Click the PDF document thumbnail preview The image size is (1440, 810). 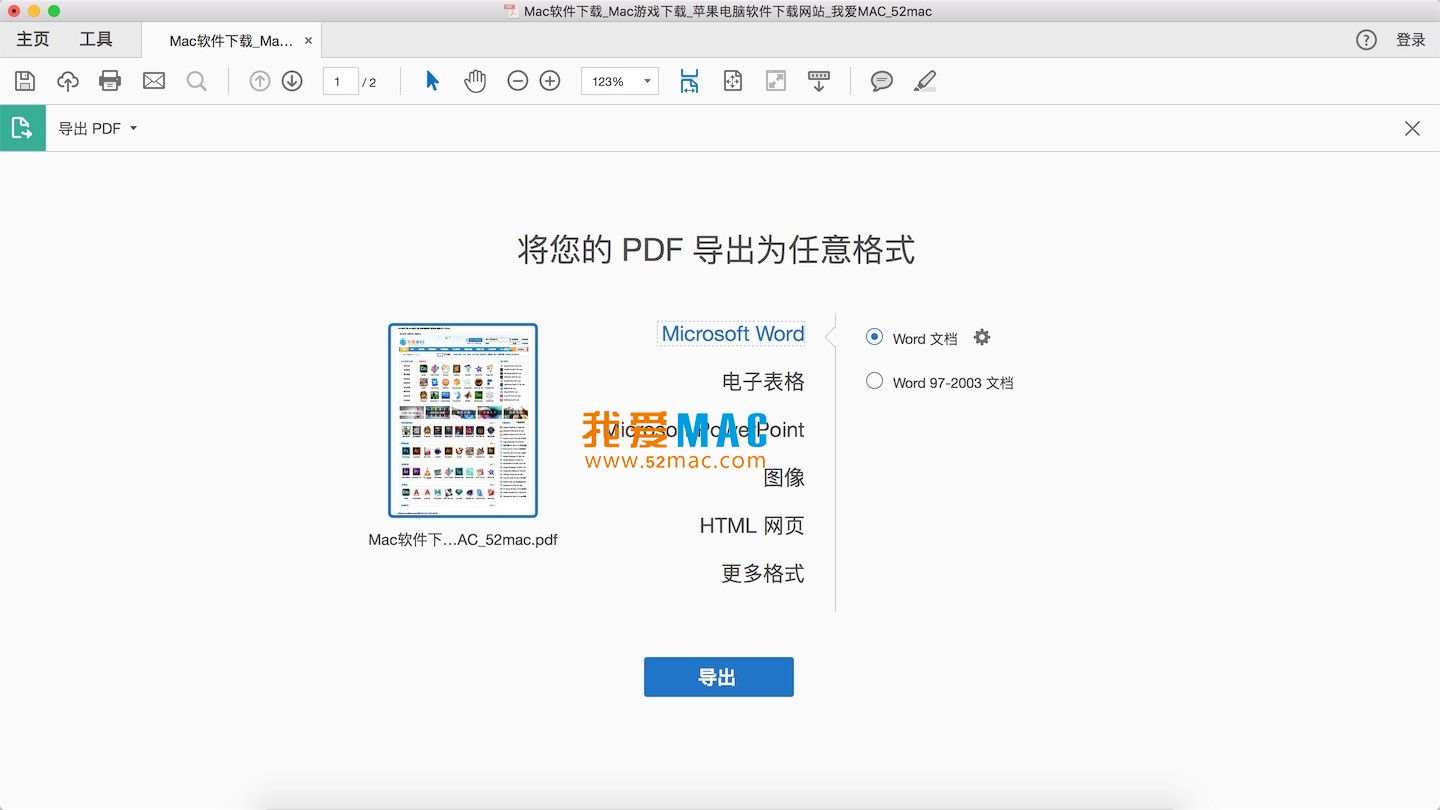[x=463, y=420]
